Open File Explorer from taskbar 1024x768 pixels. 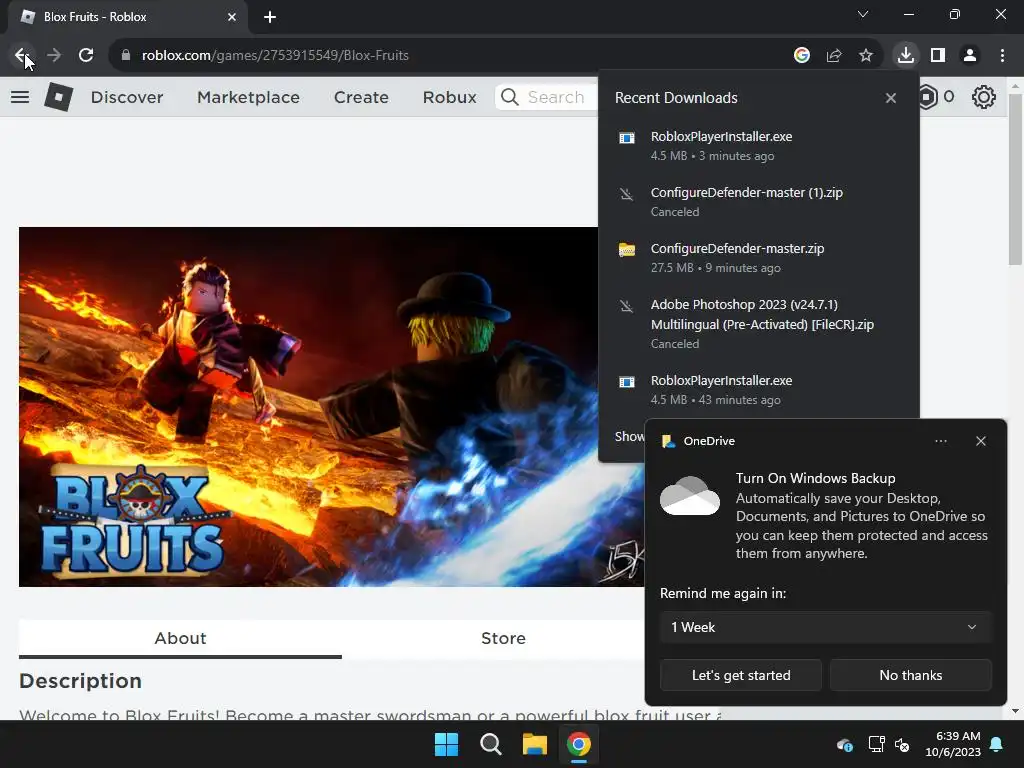535,744
